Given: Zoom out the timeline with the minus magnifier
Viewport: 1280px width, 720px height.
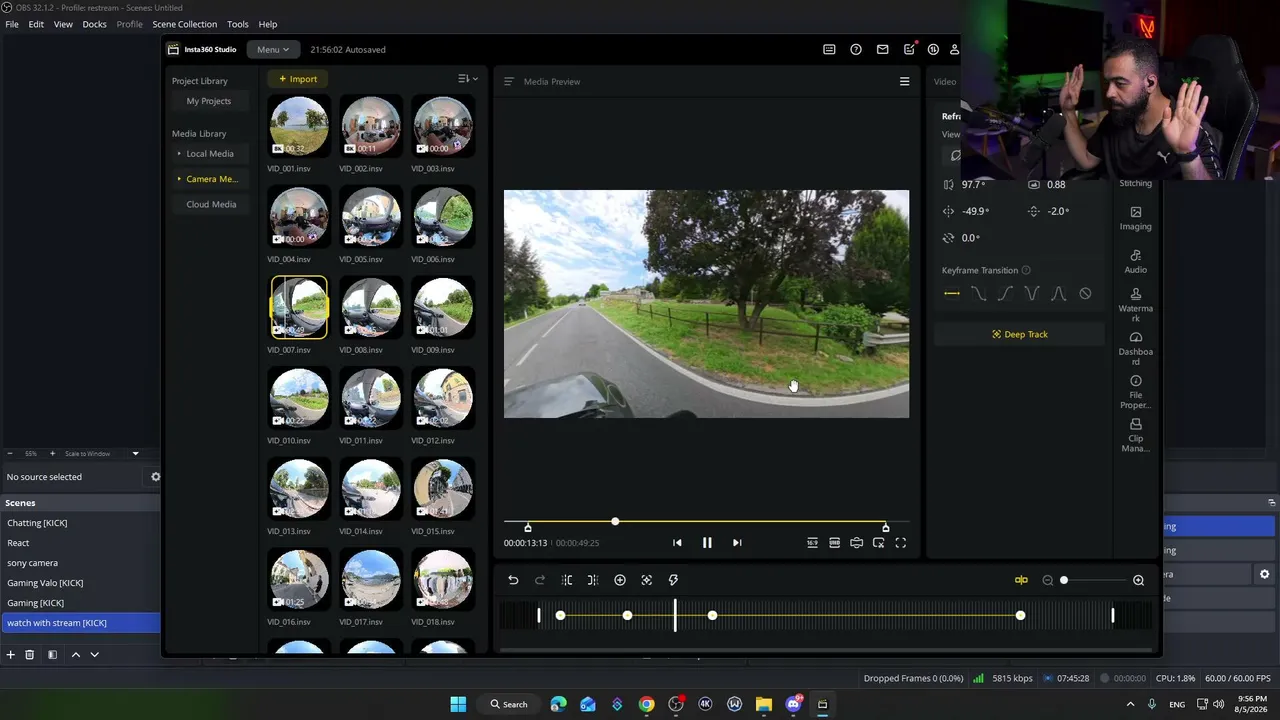Looking at the screenshot, I should (1048, 580).
